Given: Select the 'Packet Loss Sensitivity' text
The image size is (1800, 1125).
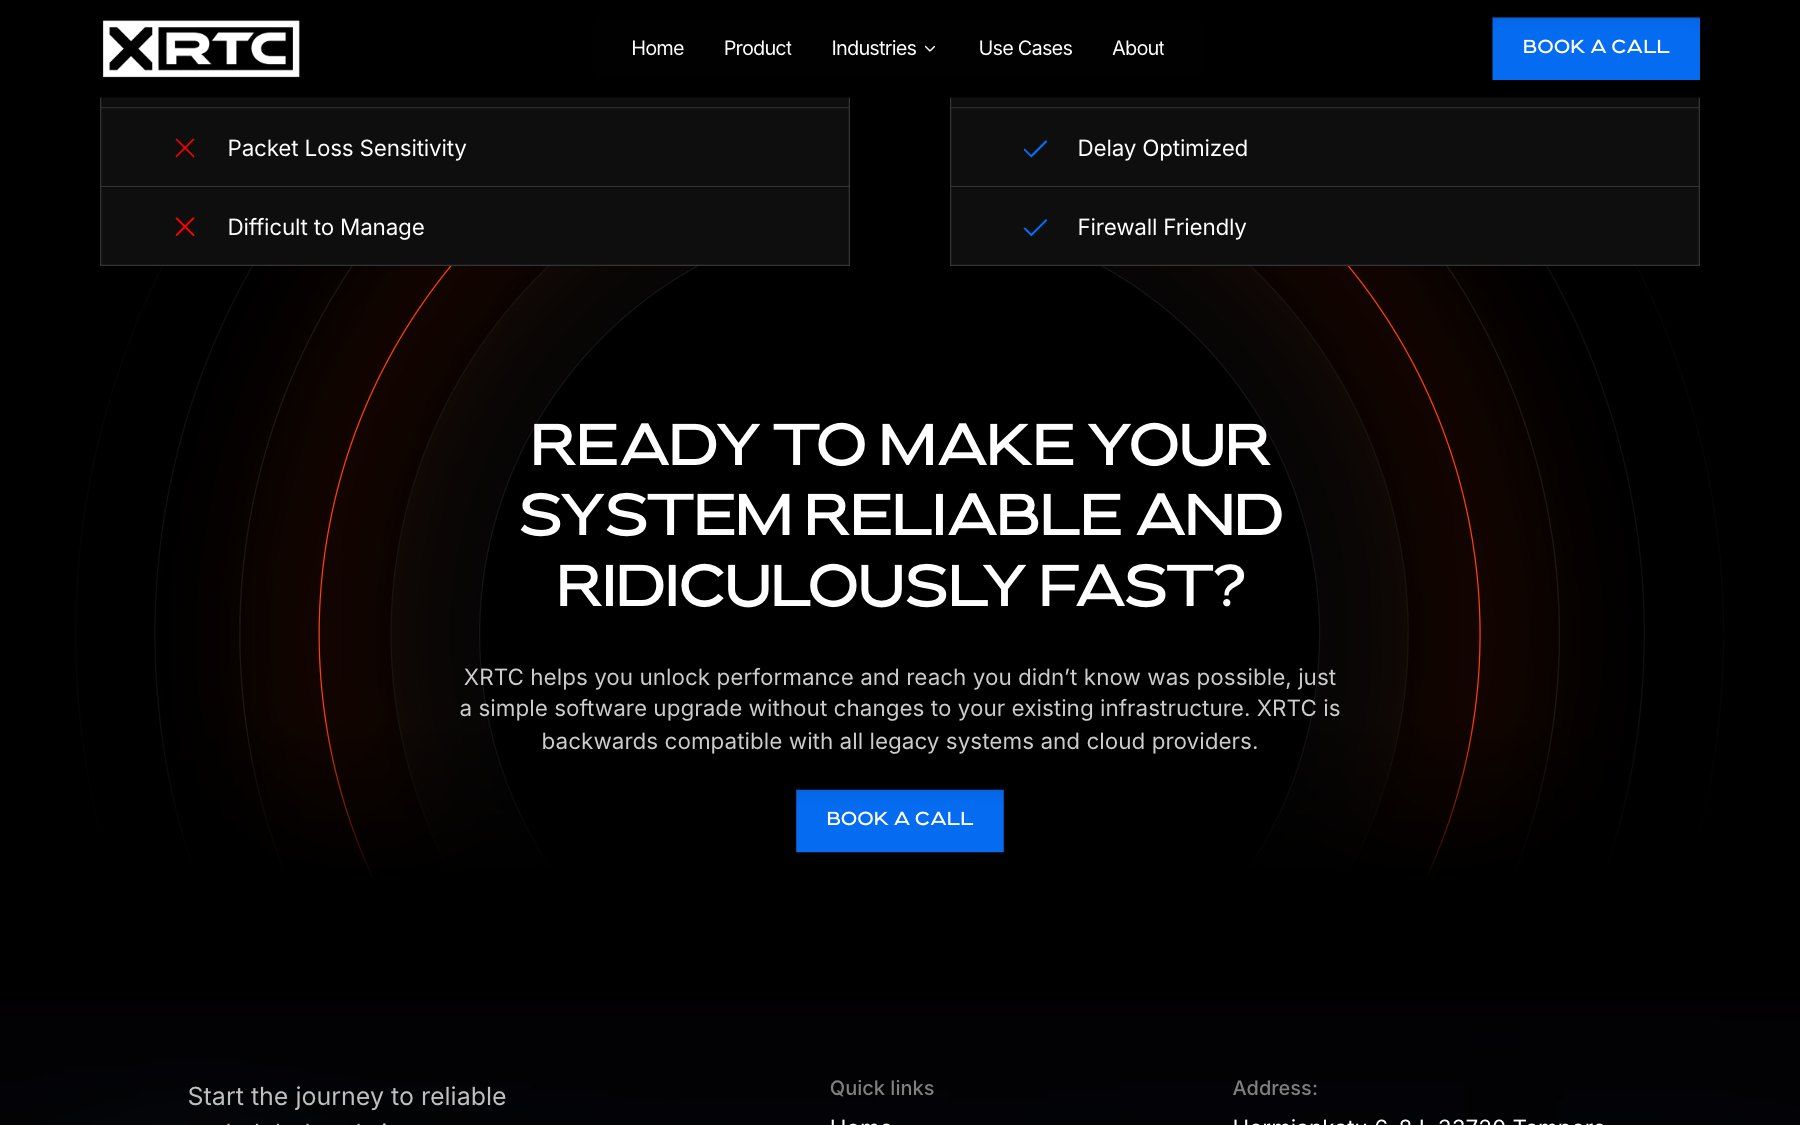Looking at the screenshot, I should (347, 148).
